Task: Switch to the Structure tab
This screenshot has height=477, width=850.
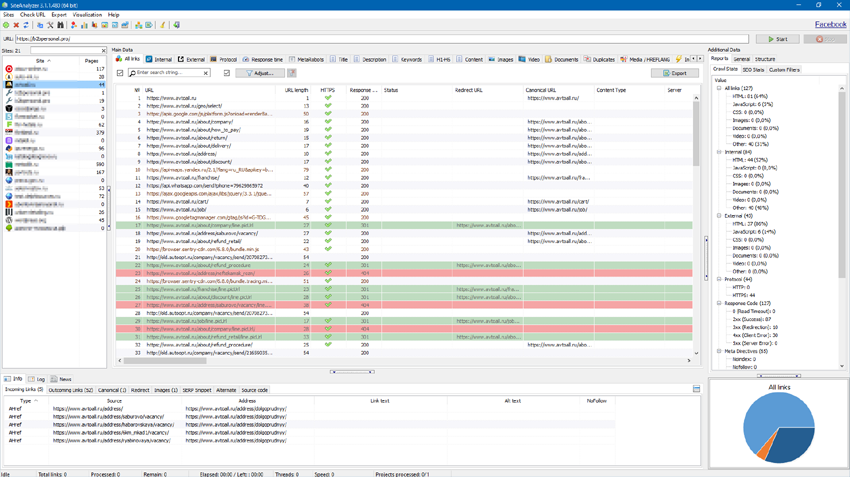Action: click(765, 59)
